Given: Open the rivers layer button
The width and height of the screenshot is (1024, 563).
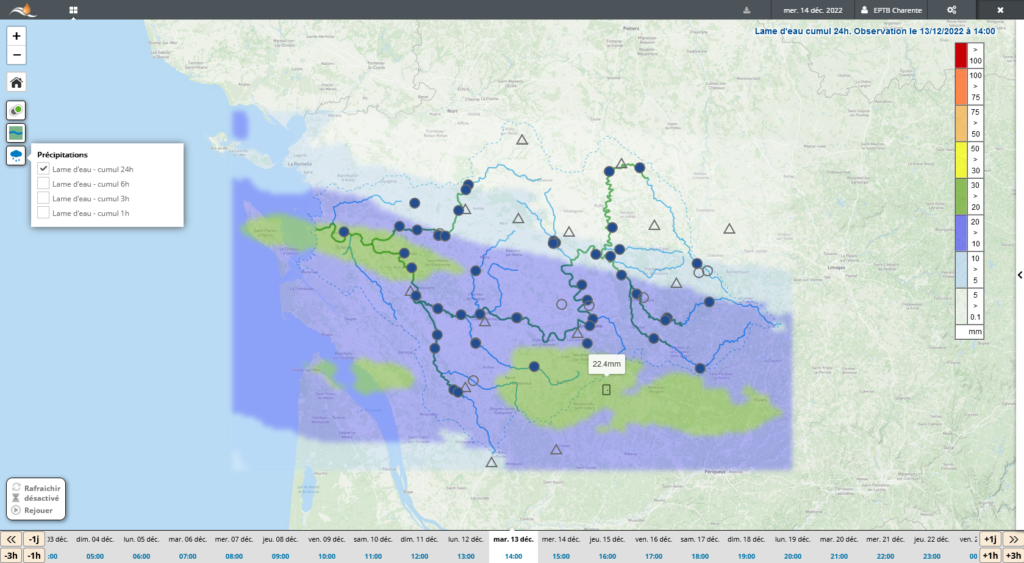Looking at the screenshot, I should (x=16, y=132).
